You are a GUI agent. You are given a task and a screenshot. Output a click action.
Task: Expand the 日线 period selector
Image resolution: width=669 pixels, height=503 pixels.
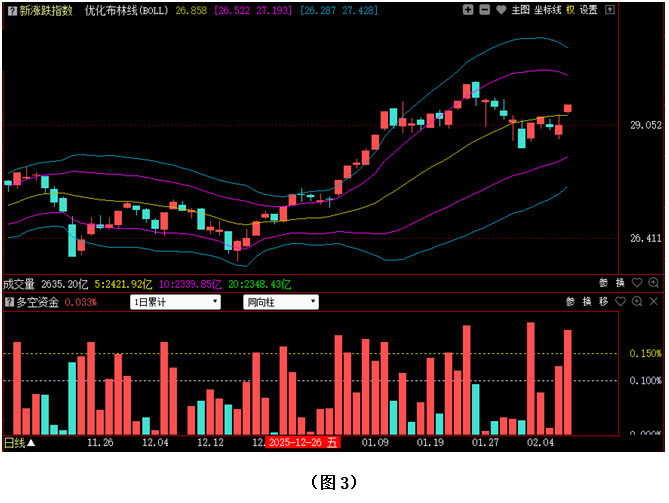pyautogui.click(x=19, y=442)
